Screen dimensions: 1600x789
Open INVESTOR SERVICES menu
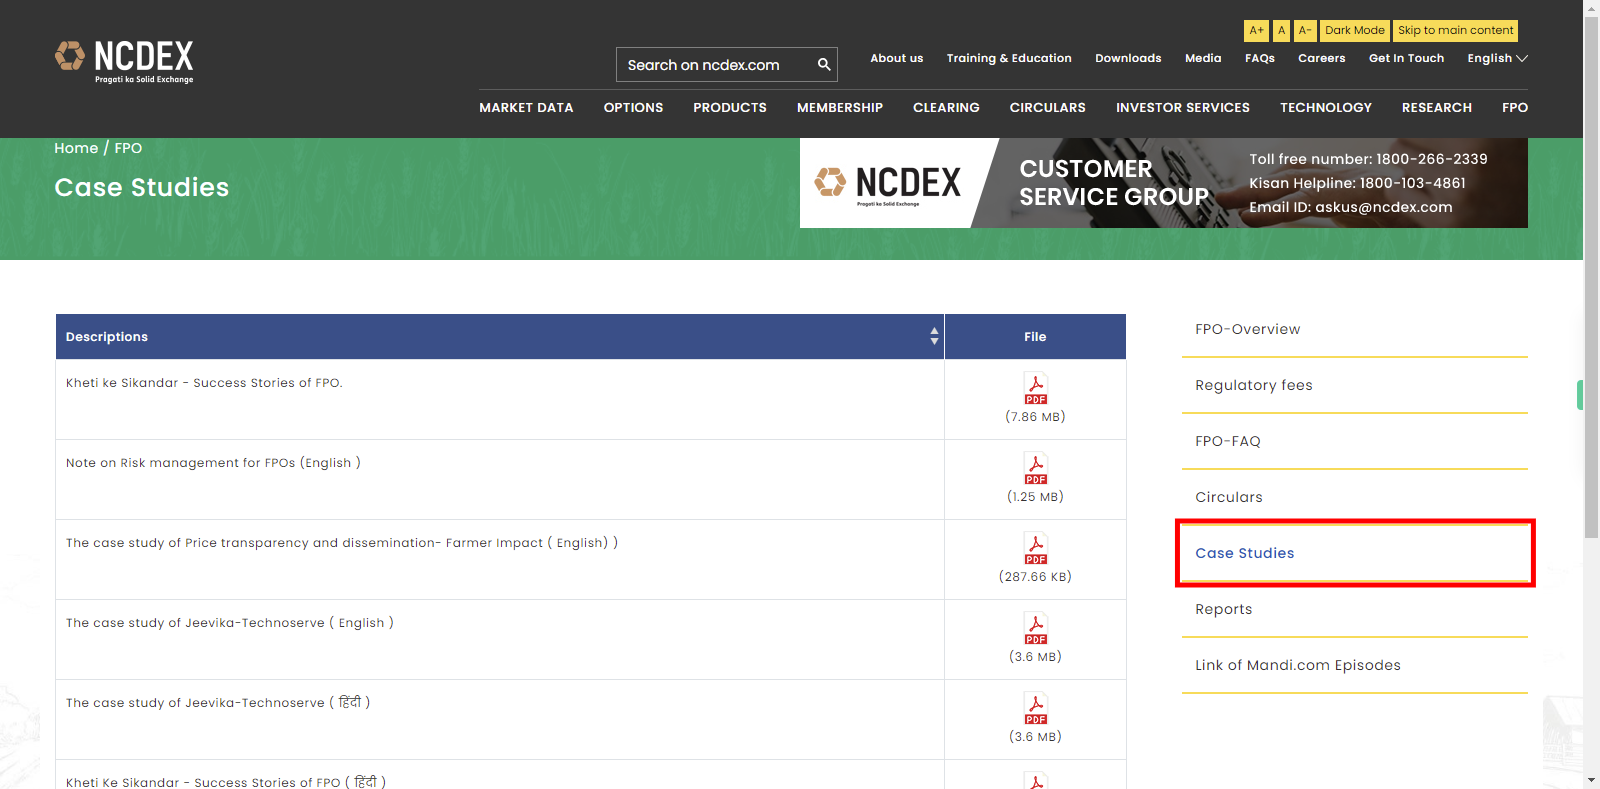tap(1183, 107)
